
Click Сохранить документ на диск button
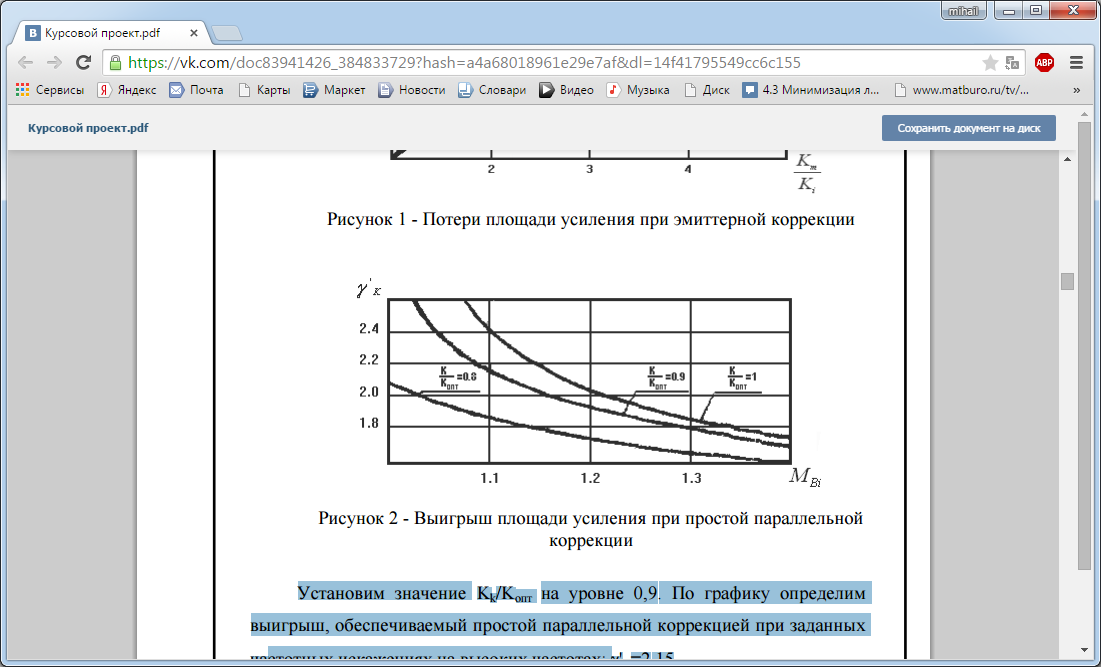point(968,128)
